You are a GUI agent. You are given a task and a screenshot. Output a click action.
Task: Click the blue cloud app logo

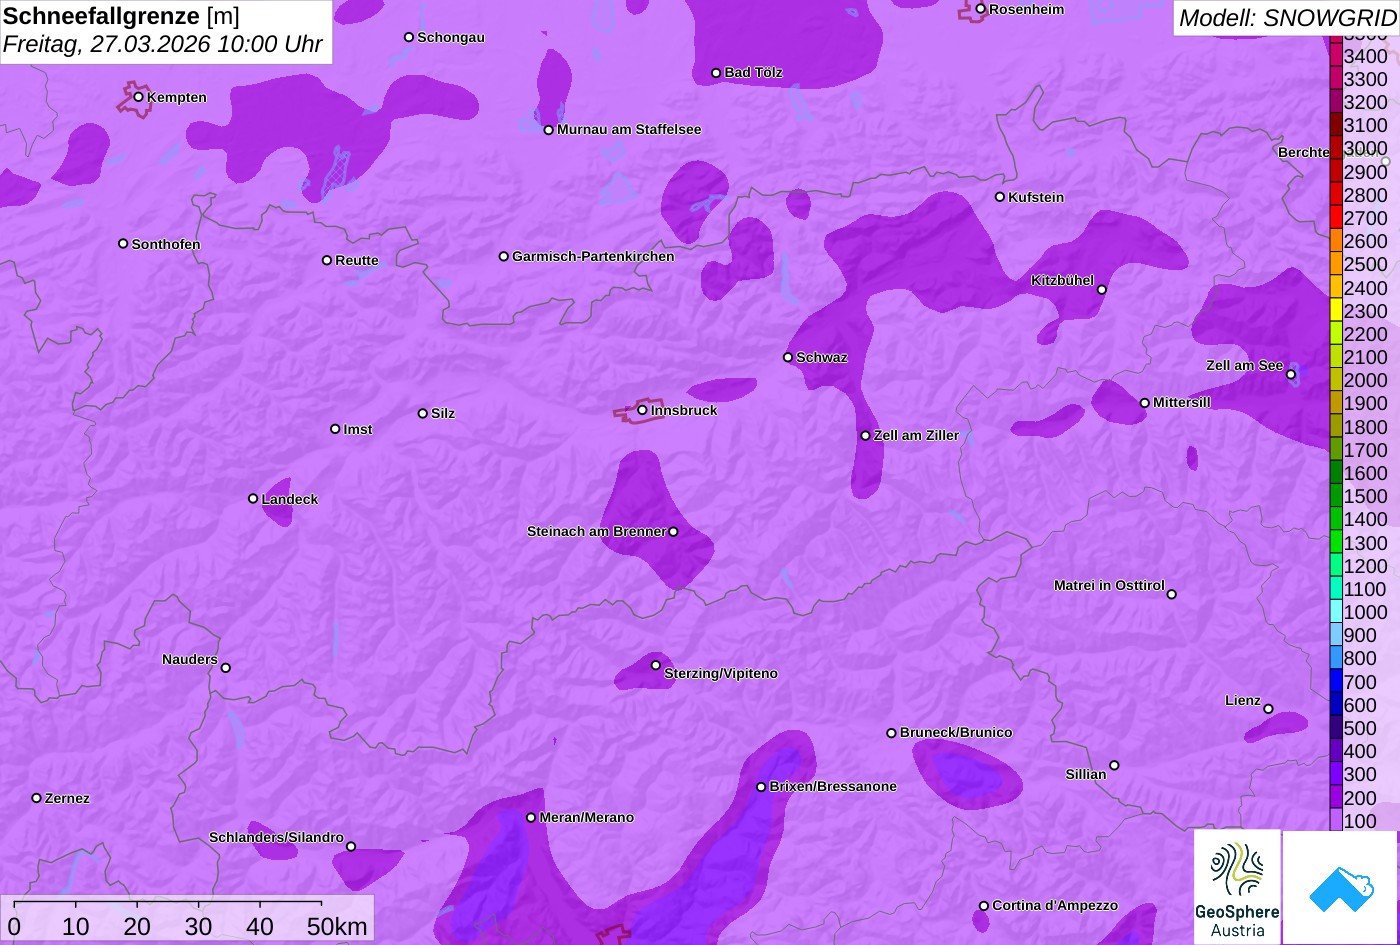[1340, 887]
